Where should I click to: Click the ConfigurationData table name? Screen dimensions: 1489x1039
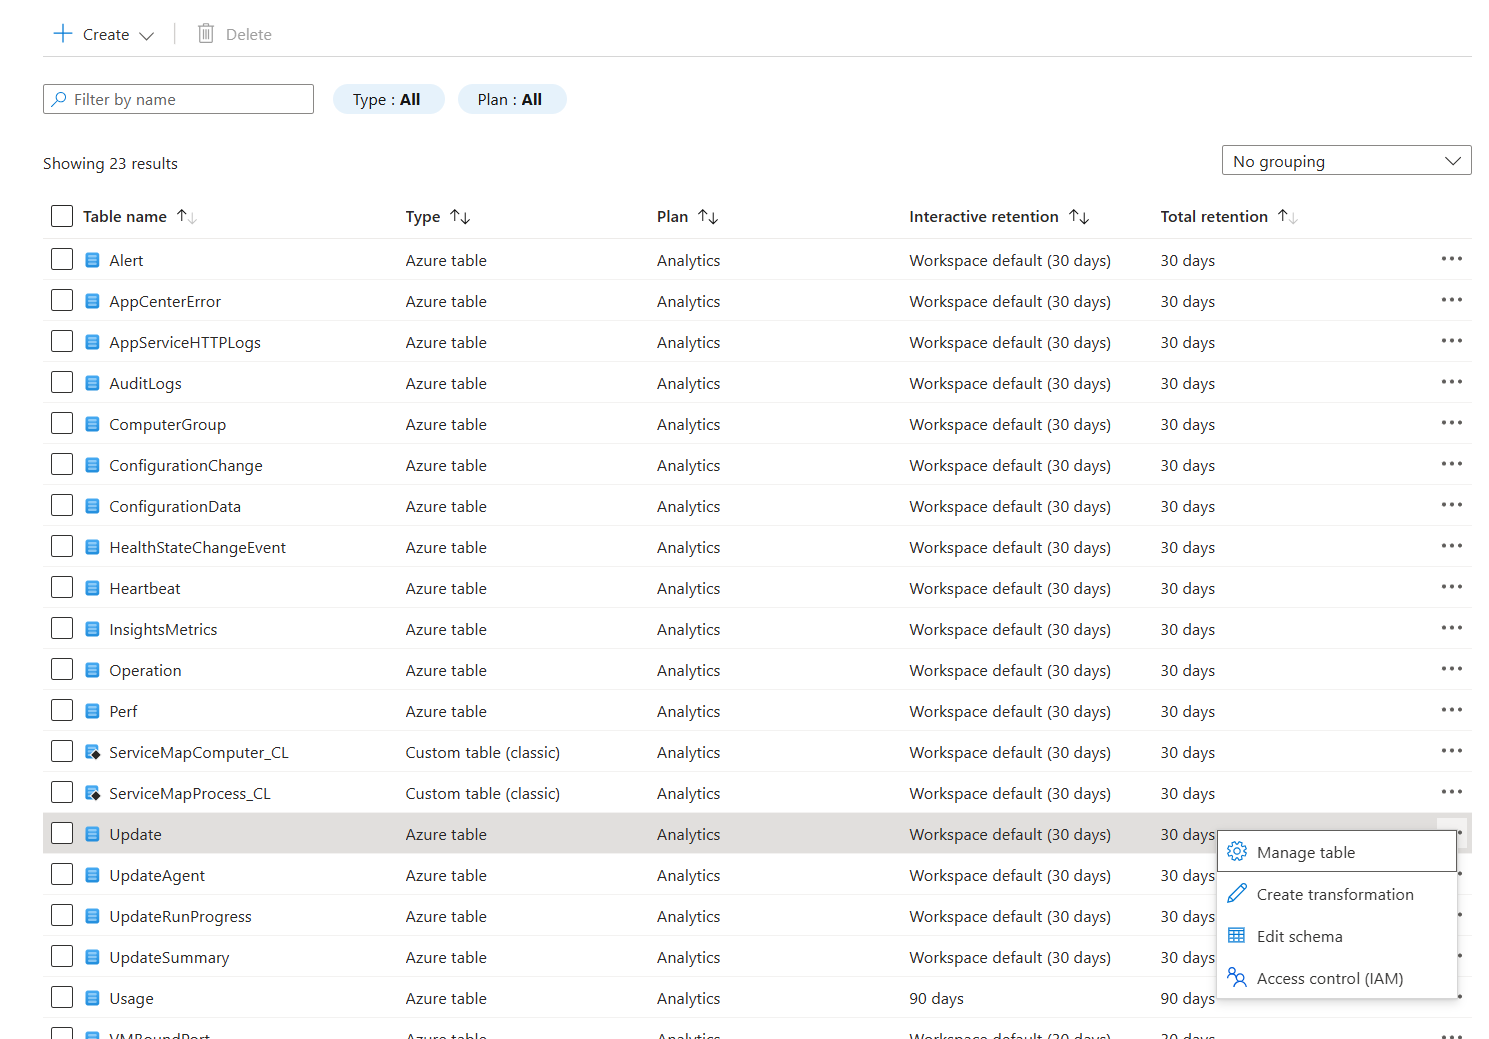tap(175, 506)
